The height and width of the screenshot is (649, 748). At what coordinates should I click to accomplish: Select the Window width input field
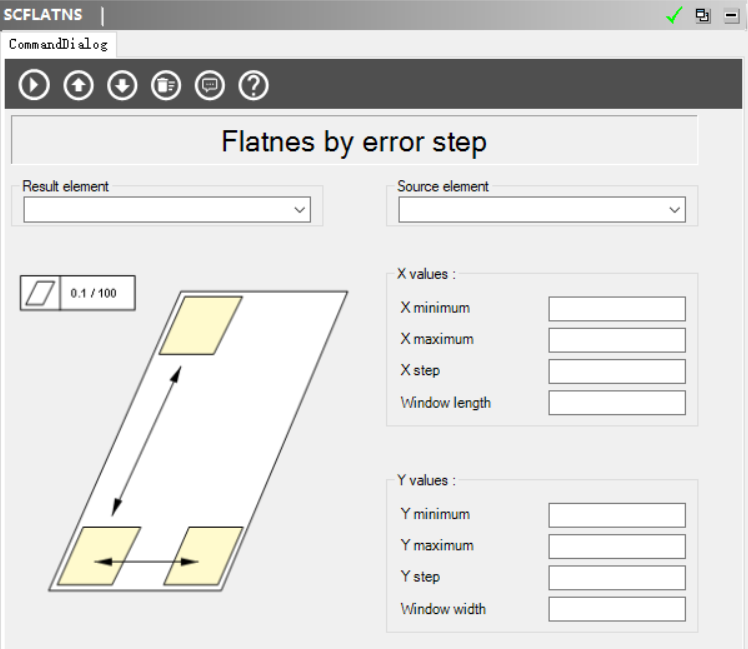tap(616, 609)
